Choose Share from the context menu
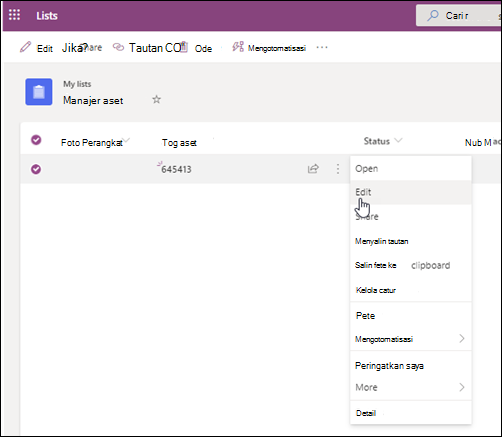 click(x=411, y=217)
